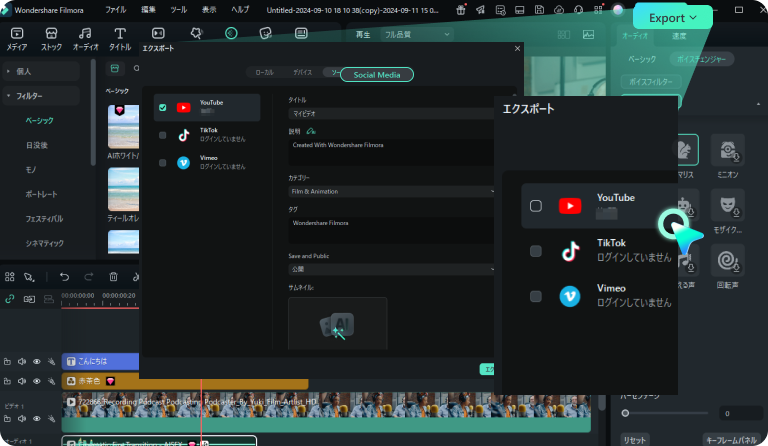
Task: Click the user avatar icon
Action: point(618,10)
